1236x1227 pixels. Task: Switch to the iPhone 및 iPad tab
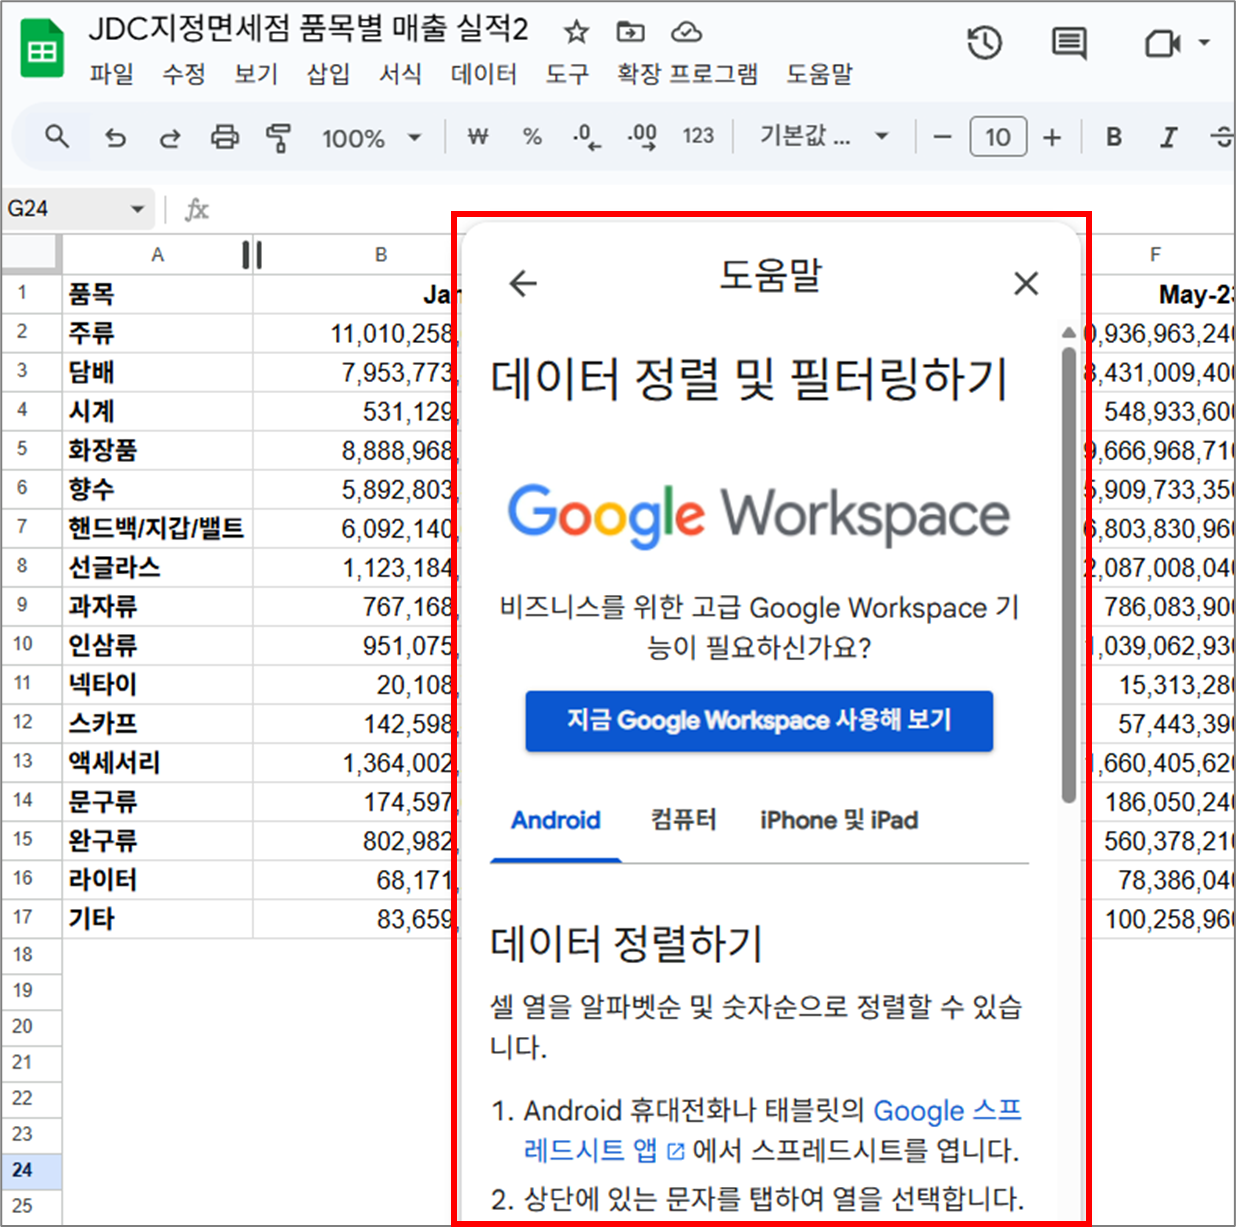click(839, 820)
